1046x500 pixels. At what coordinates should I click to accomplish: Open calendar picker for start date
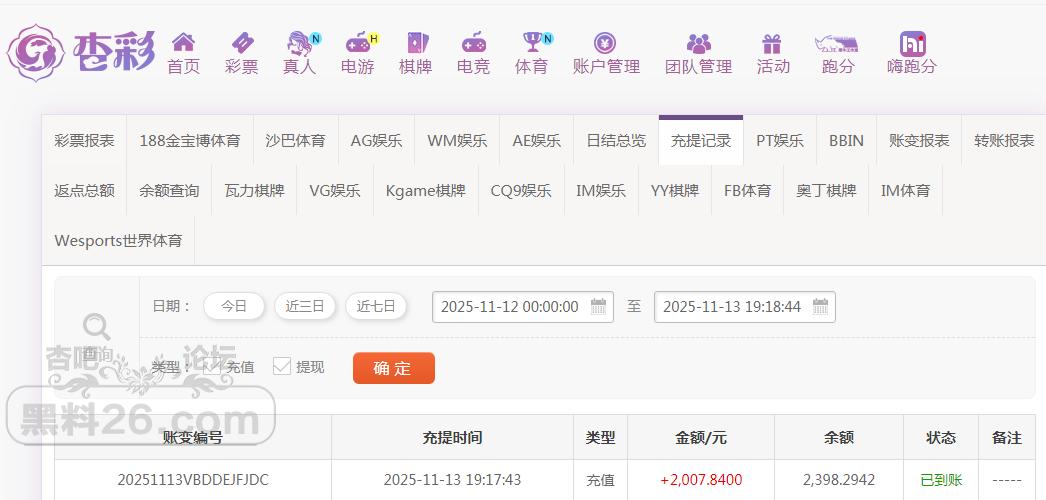coord(599,307)
